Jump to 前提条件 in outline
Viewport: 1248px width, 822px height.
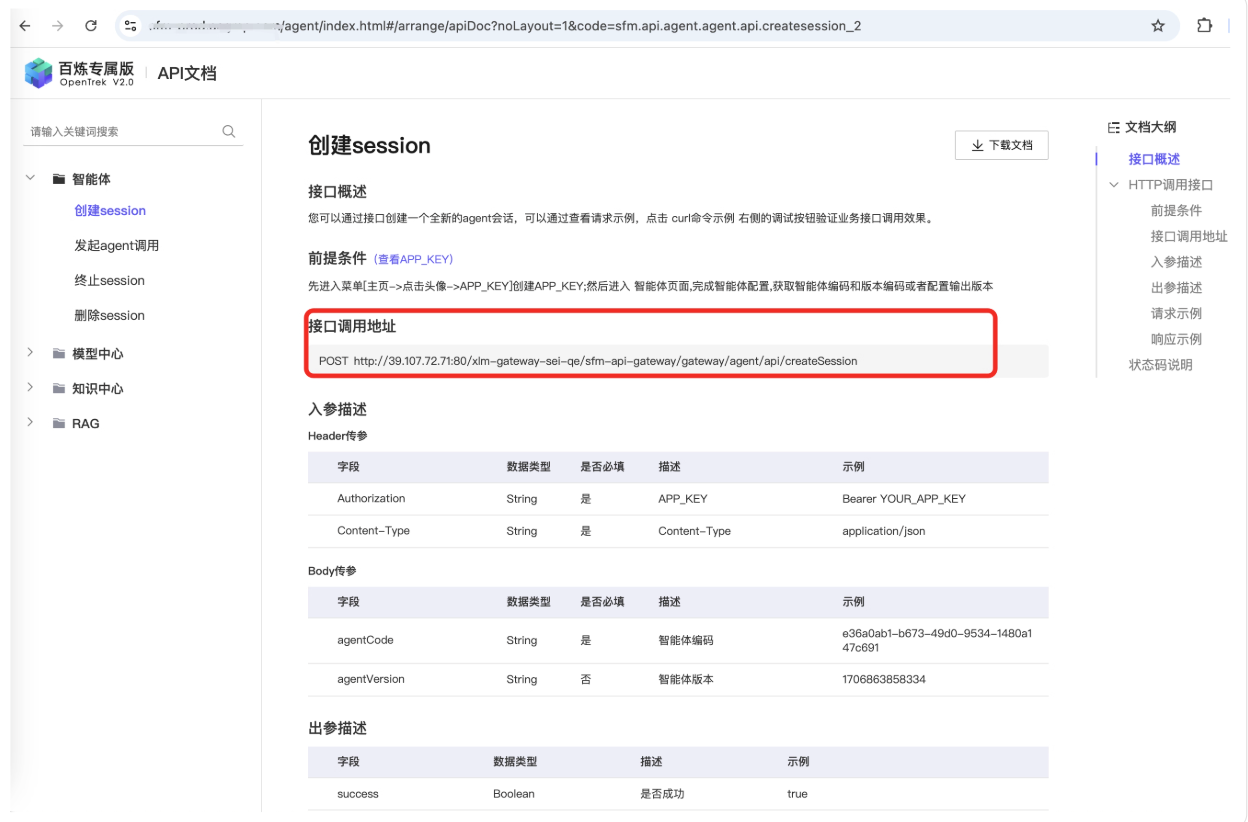pos(1176,211)
